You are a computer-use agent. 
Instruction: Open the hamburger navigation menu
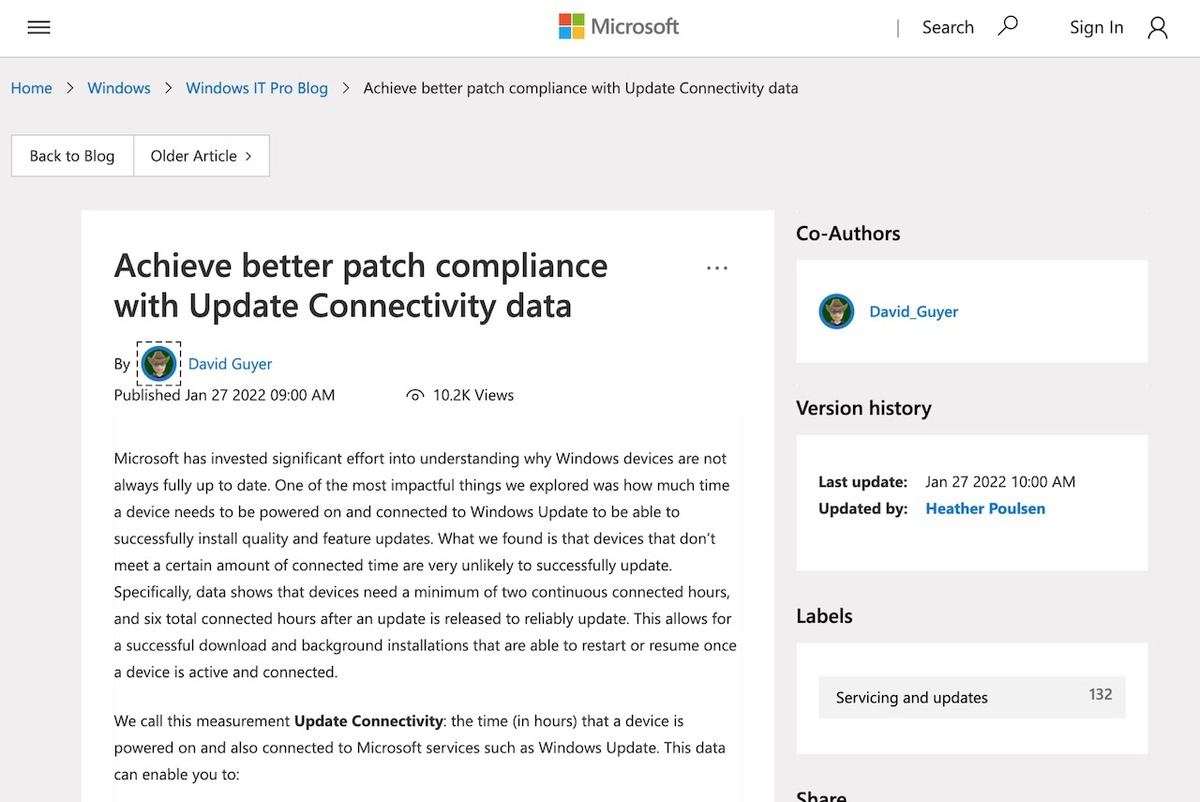(x=39, y=28)
